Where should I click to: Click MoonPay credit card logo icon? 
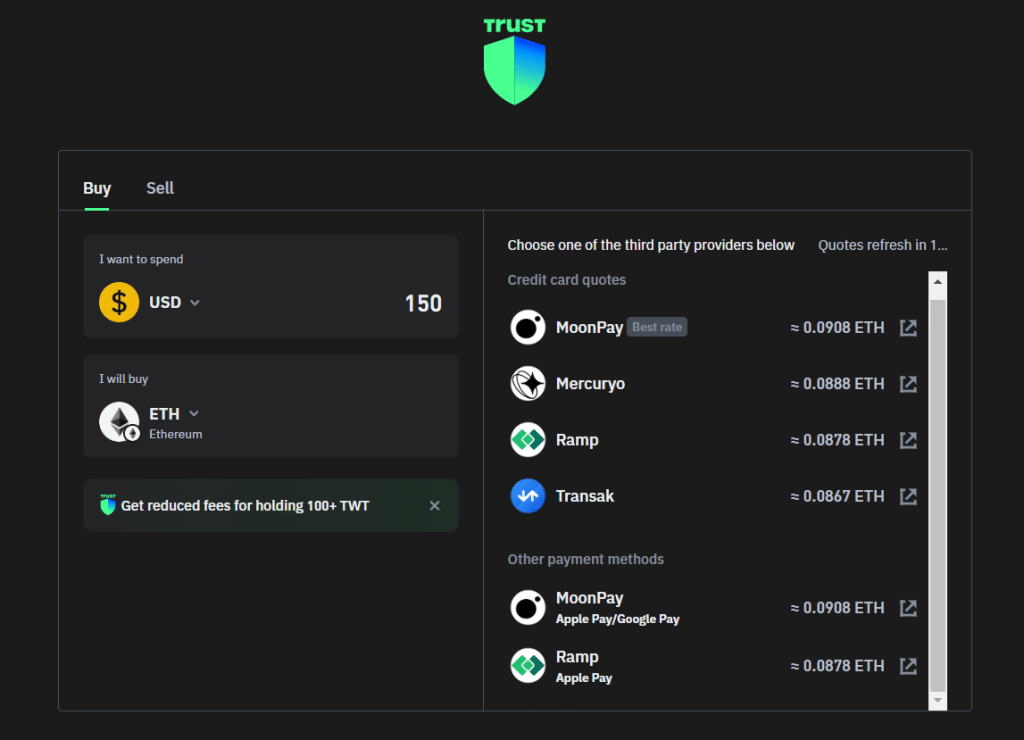coord(528,327)
